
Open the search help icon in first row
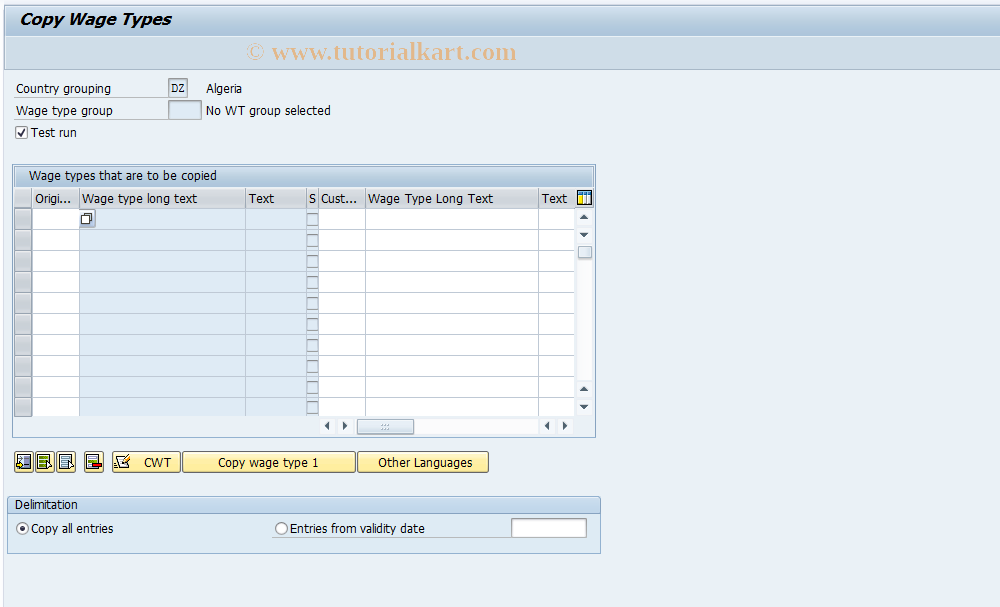pos(87,219)
